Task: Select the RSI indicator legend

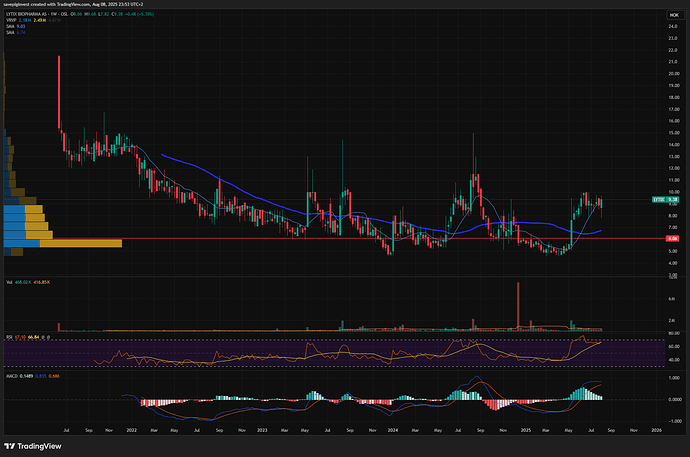Action: pos(28,337)
